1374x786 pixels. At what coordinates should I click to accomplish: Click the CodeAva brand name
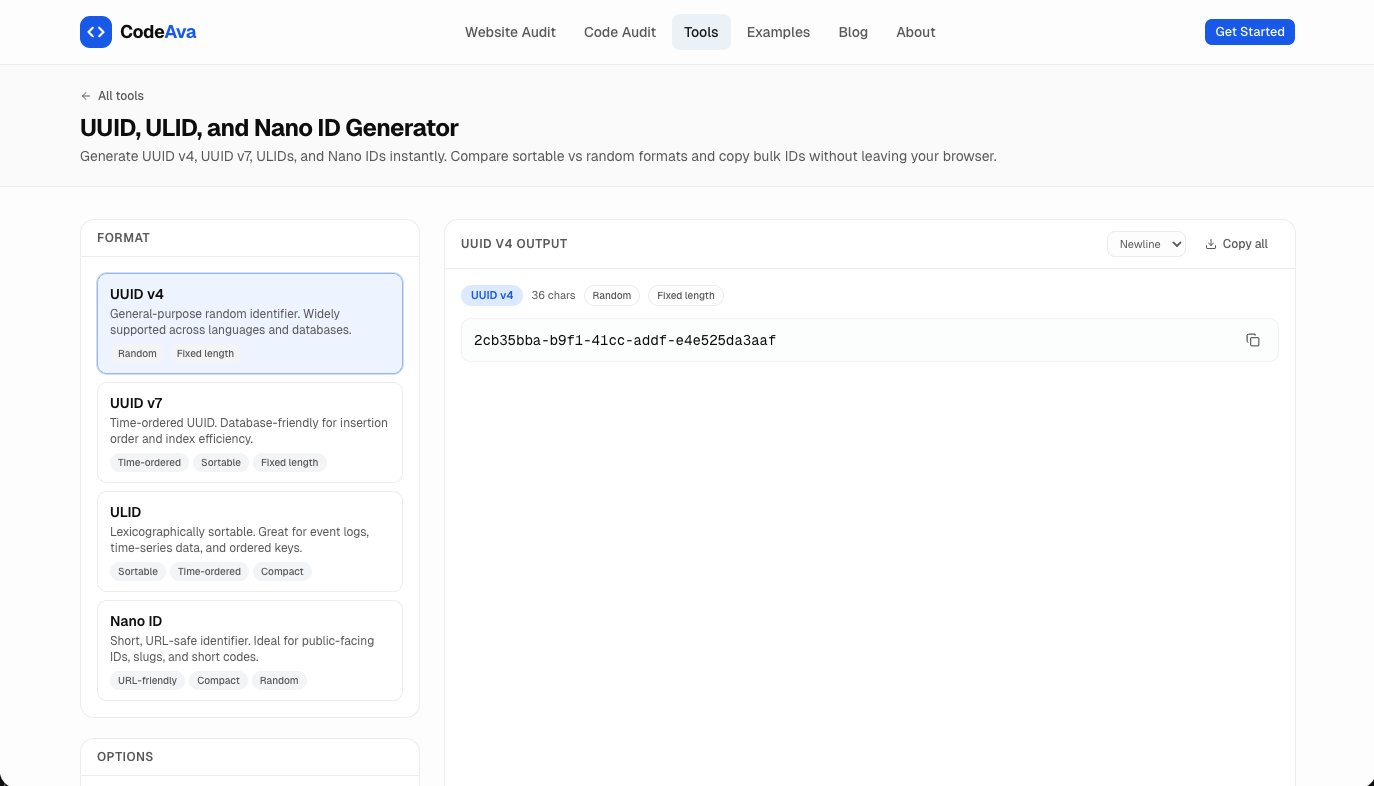click(158, 32)
